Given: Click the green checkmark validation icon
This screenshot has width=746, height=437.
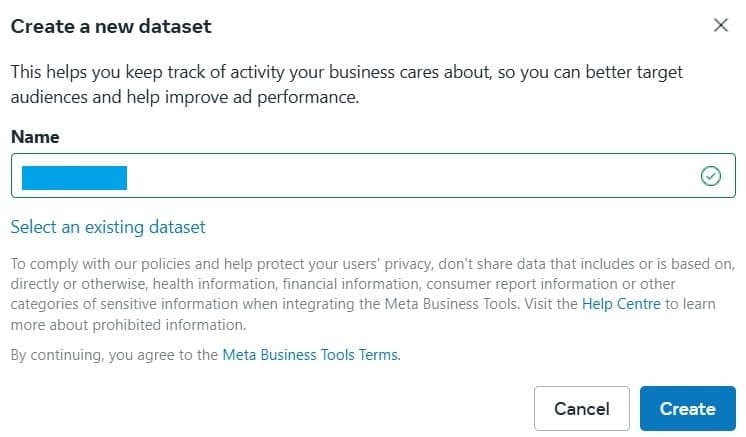Looking at the screenshot, I should pos(711,177).
